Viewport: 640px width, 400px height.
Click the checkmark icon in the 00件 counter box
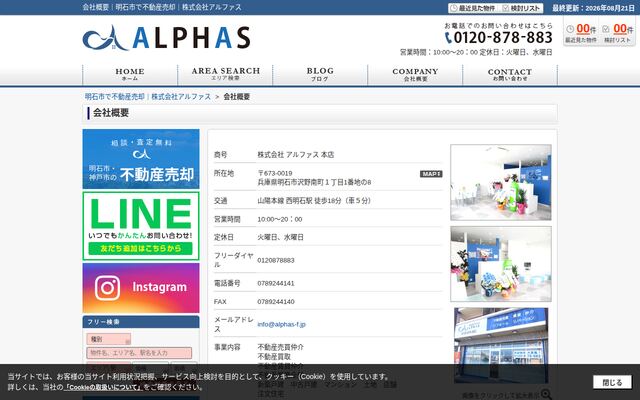606,29
